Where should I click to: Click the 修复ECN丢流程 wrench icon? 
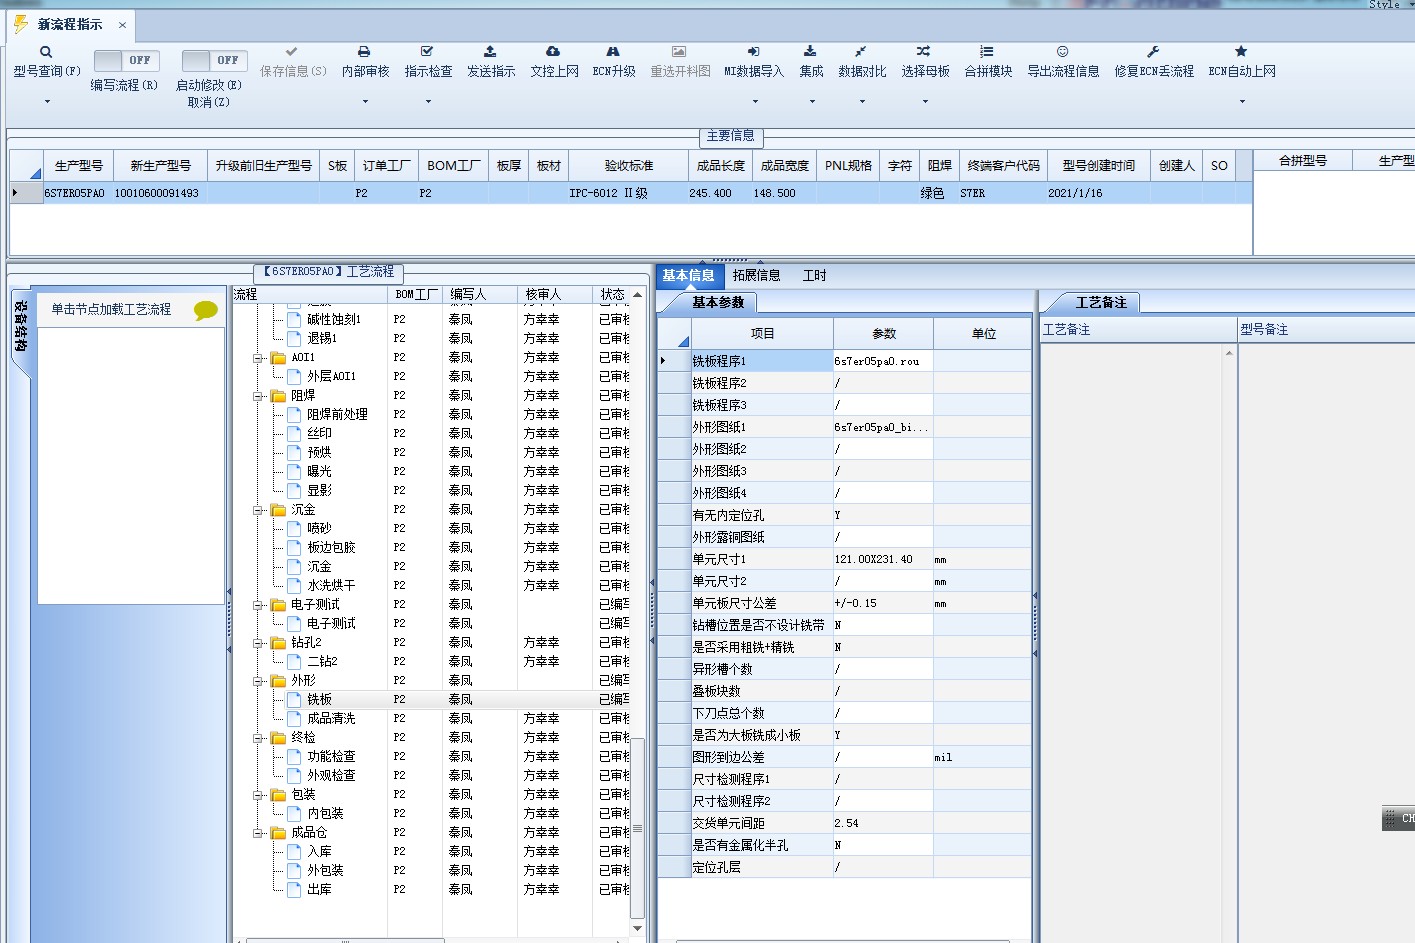(x=1153, y=51)
